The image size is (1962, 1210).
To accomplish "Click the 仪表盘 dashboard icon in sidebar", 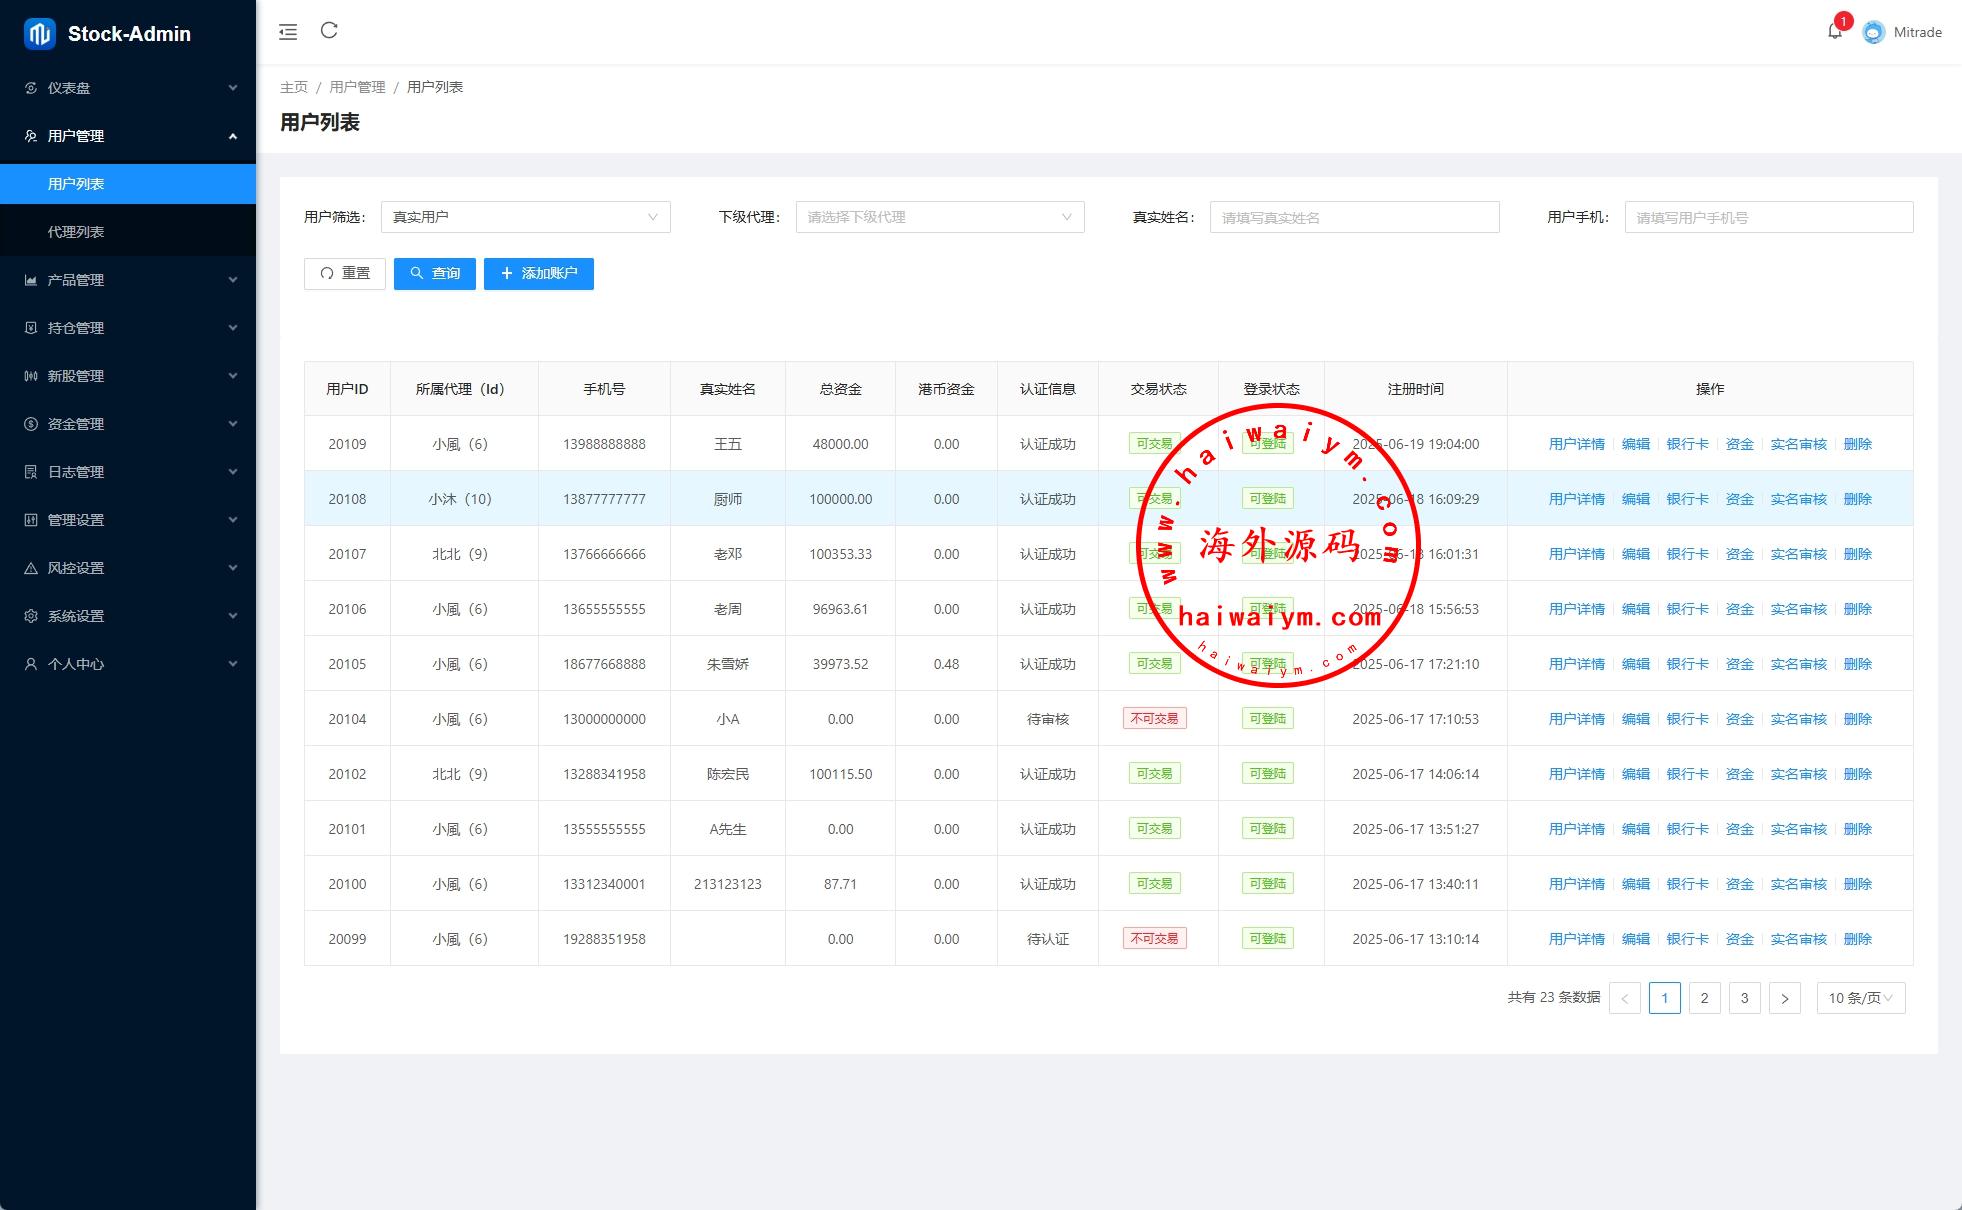I will [31, 88].
